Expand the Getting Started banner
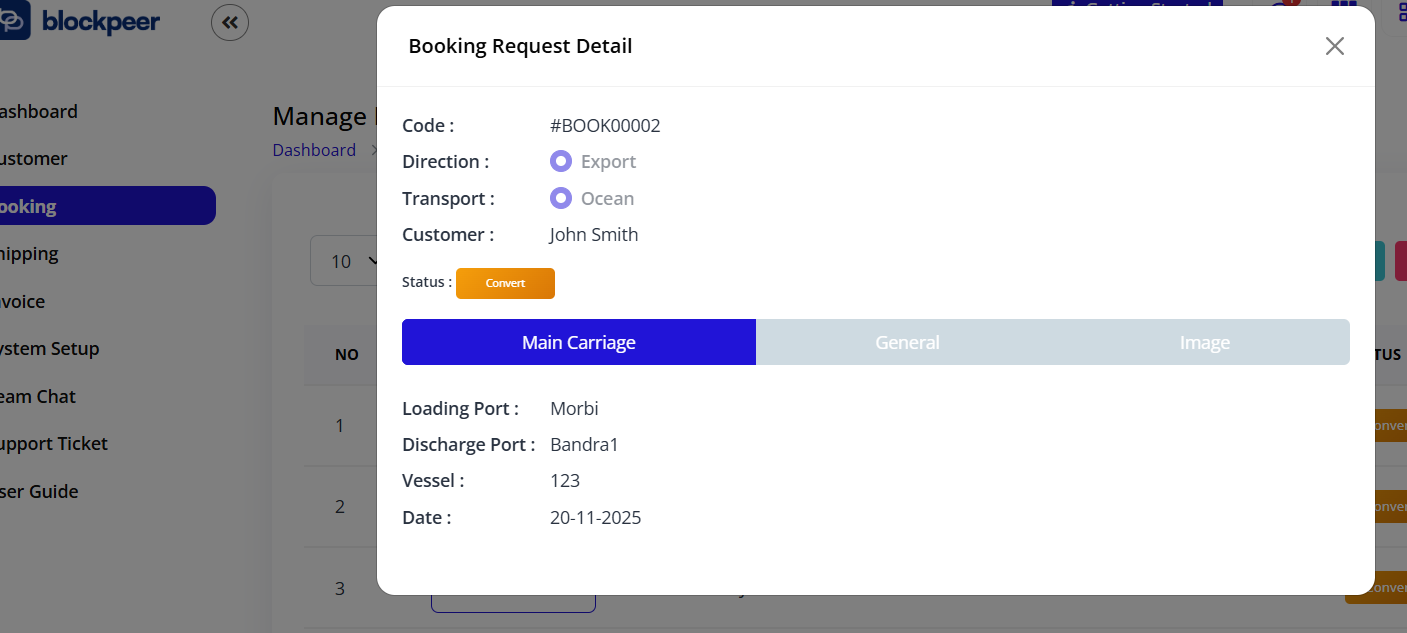The image size is (1407, 633). (x=1137, y=6)
